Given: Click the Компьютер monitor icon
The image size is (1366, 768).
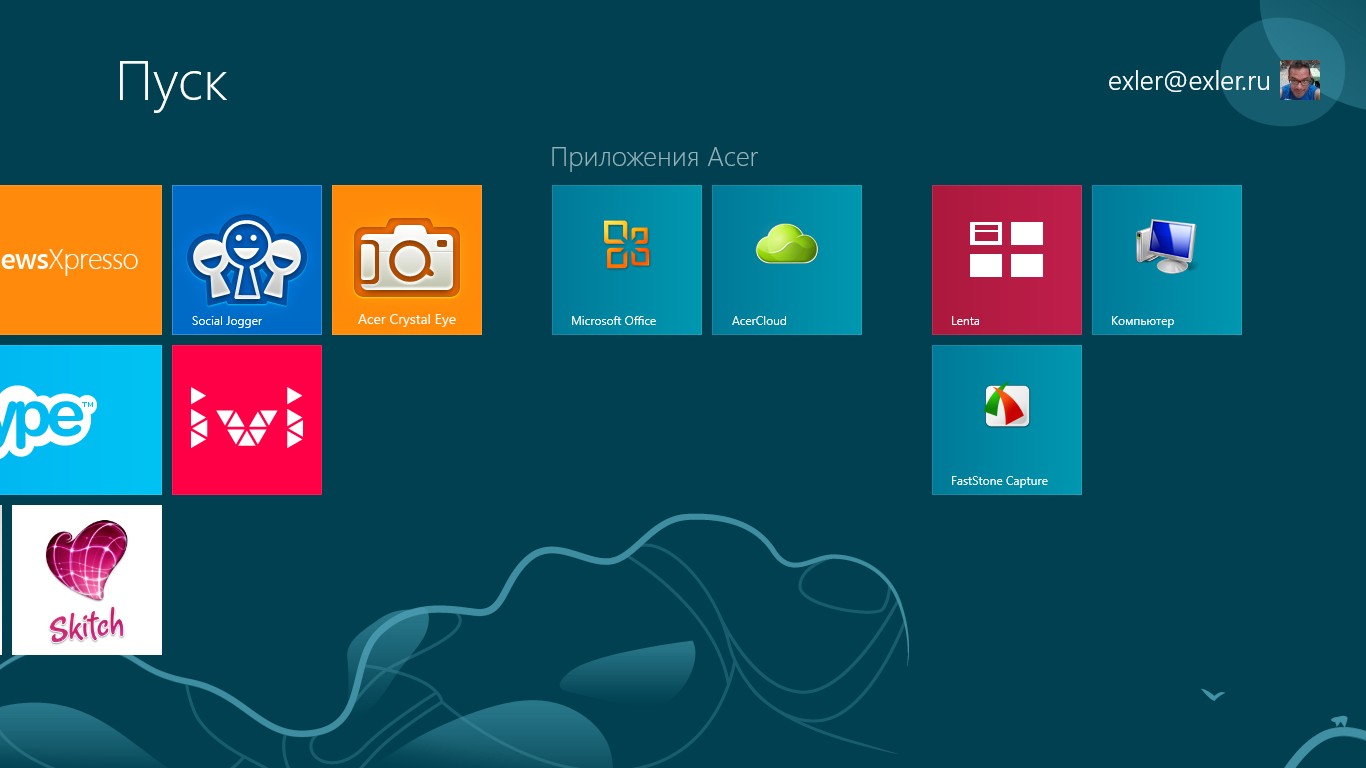Looking at the screenshot, I should [1166, 247].
